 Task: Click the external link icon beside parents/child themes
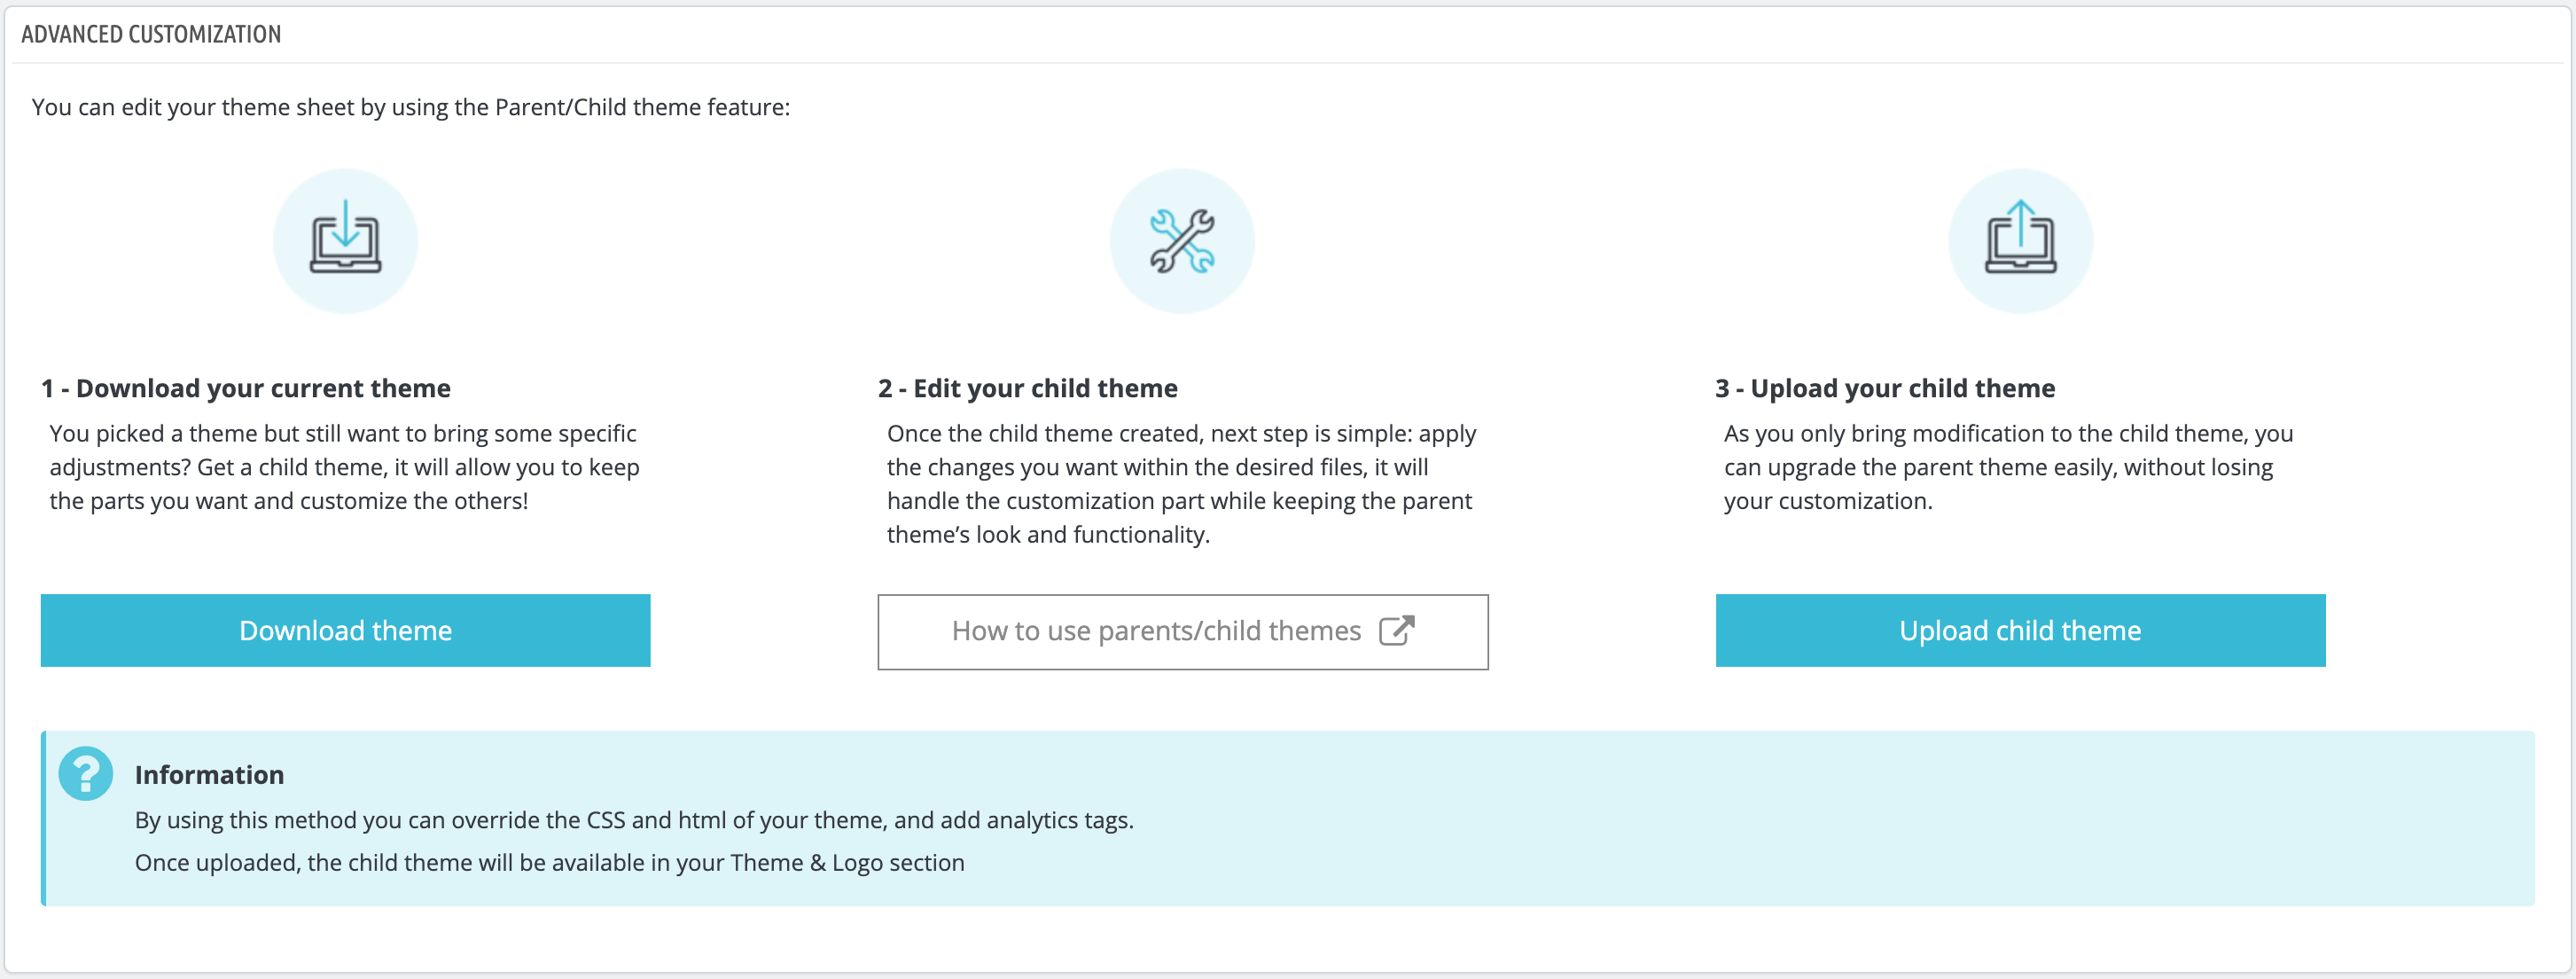click(1396, 630)
